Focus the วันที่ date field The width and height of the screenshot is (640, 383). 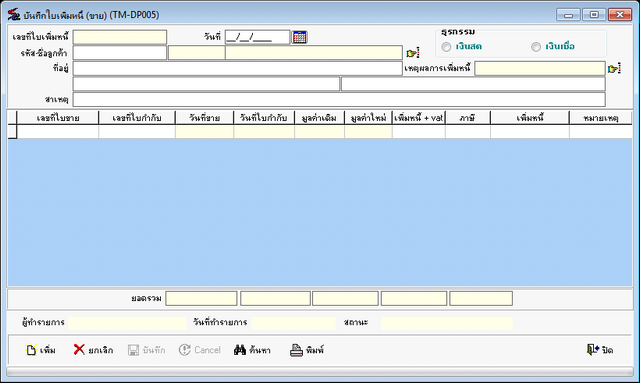click(x=258, y=37)
